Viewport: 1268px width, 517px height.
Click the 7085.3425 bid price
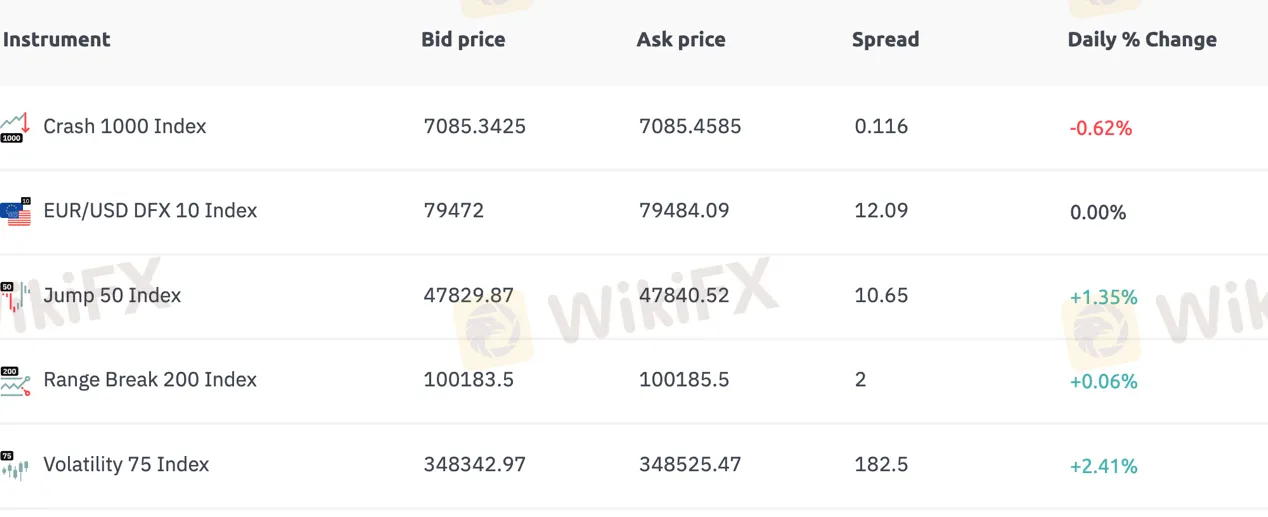475,127
